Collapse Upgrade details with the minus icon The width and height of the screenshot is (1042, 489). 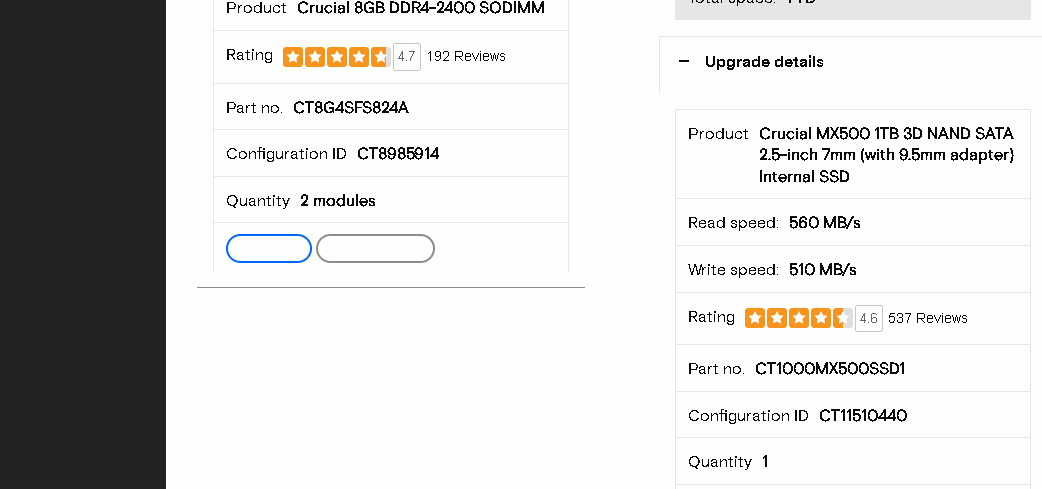pyautogui.click(x=684, y=62)
